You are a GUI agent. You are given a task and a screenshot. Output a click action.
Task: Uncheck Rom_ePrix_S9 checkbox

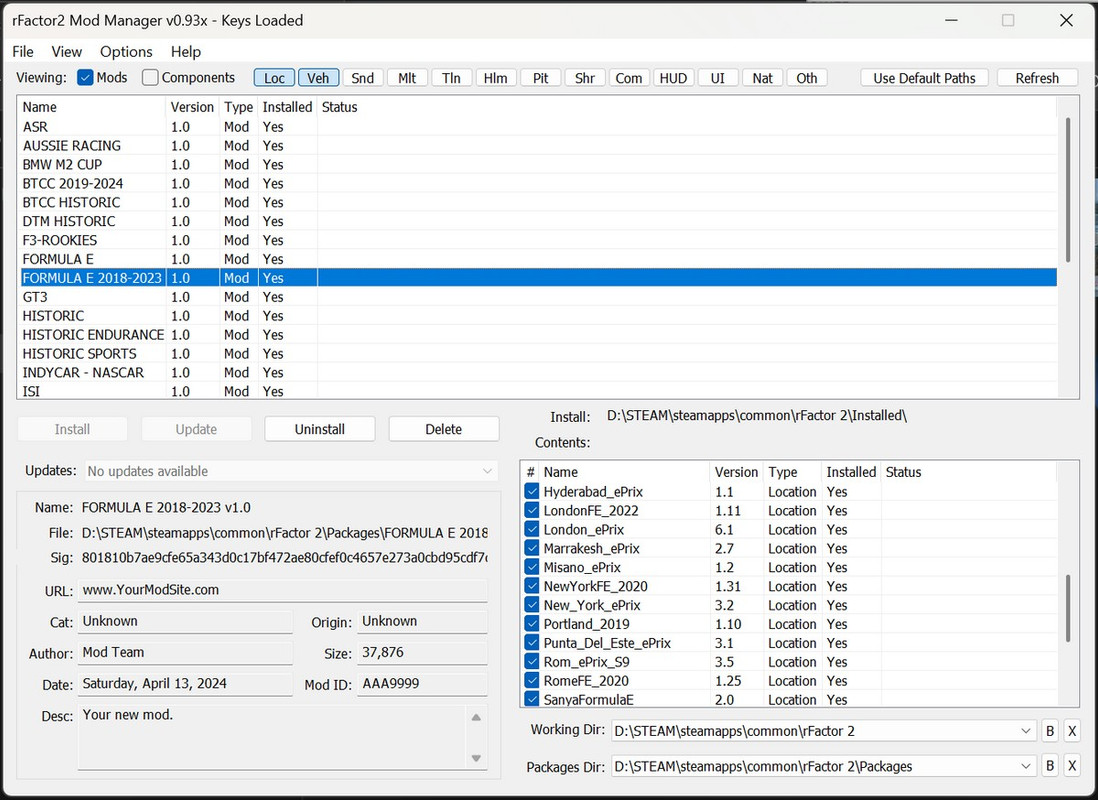click(x=531, y=661)
